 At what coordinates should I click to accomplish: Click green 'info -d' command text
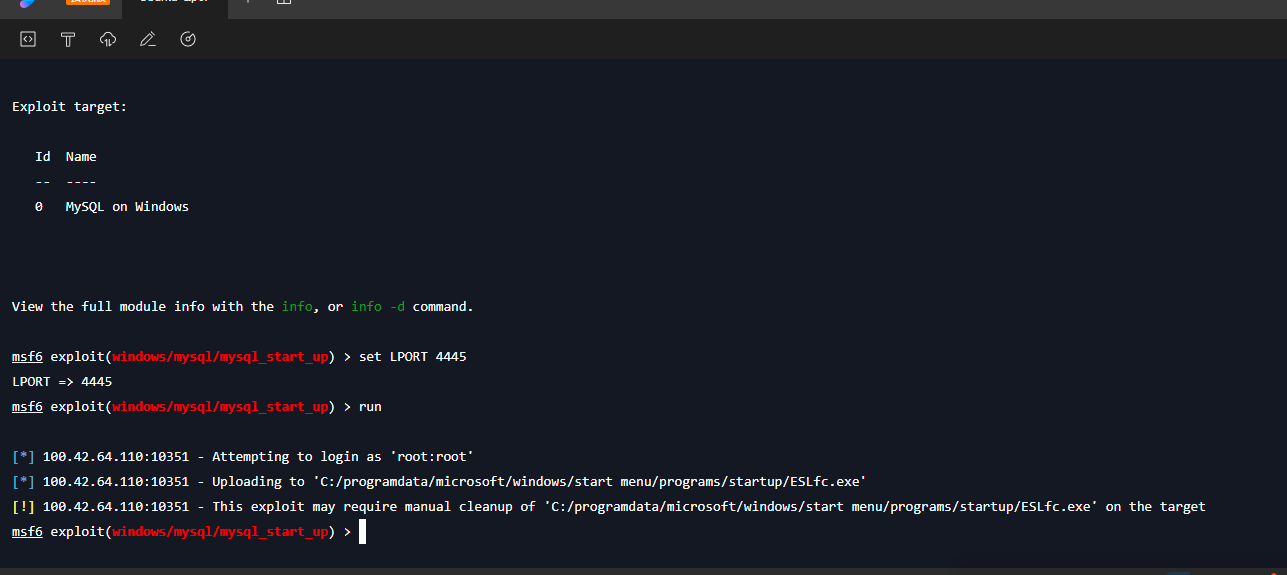[x=378, y=307]
